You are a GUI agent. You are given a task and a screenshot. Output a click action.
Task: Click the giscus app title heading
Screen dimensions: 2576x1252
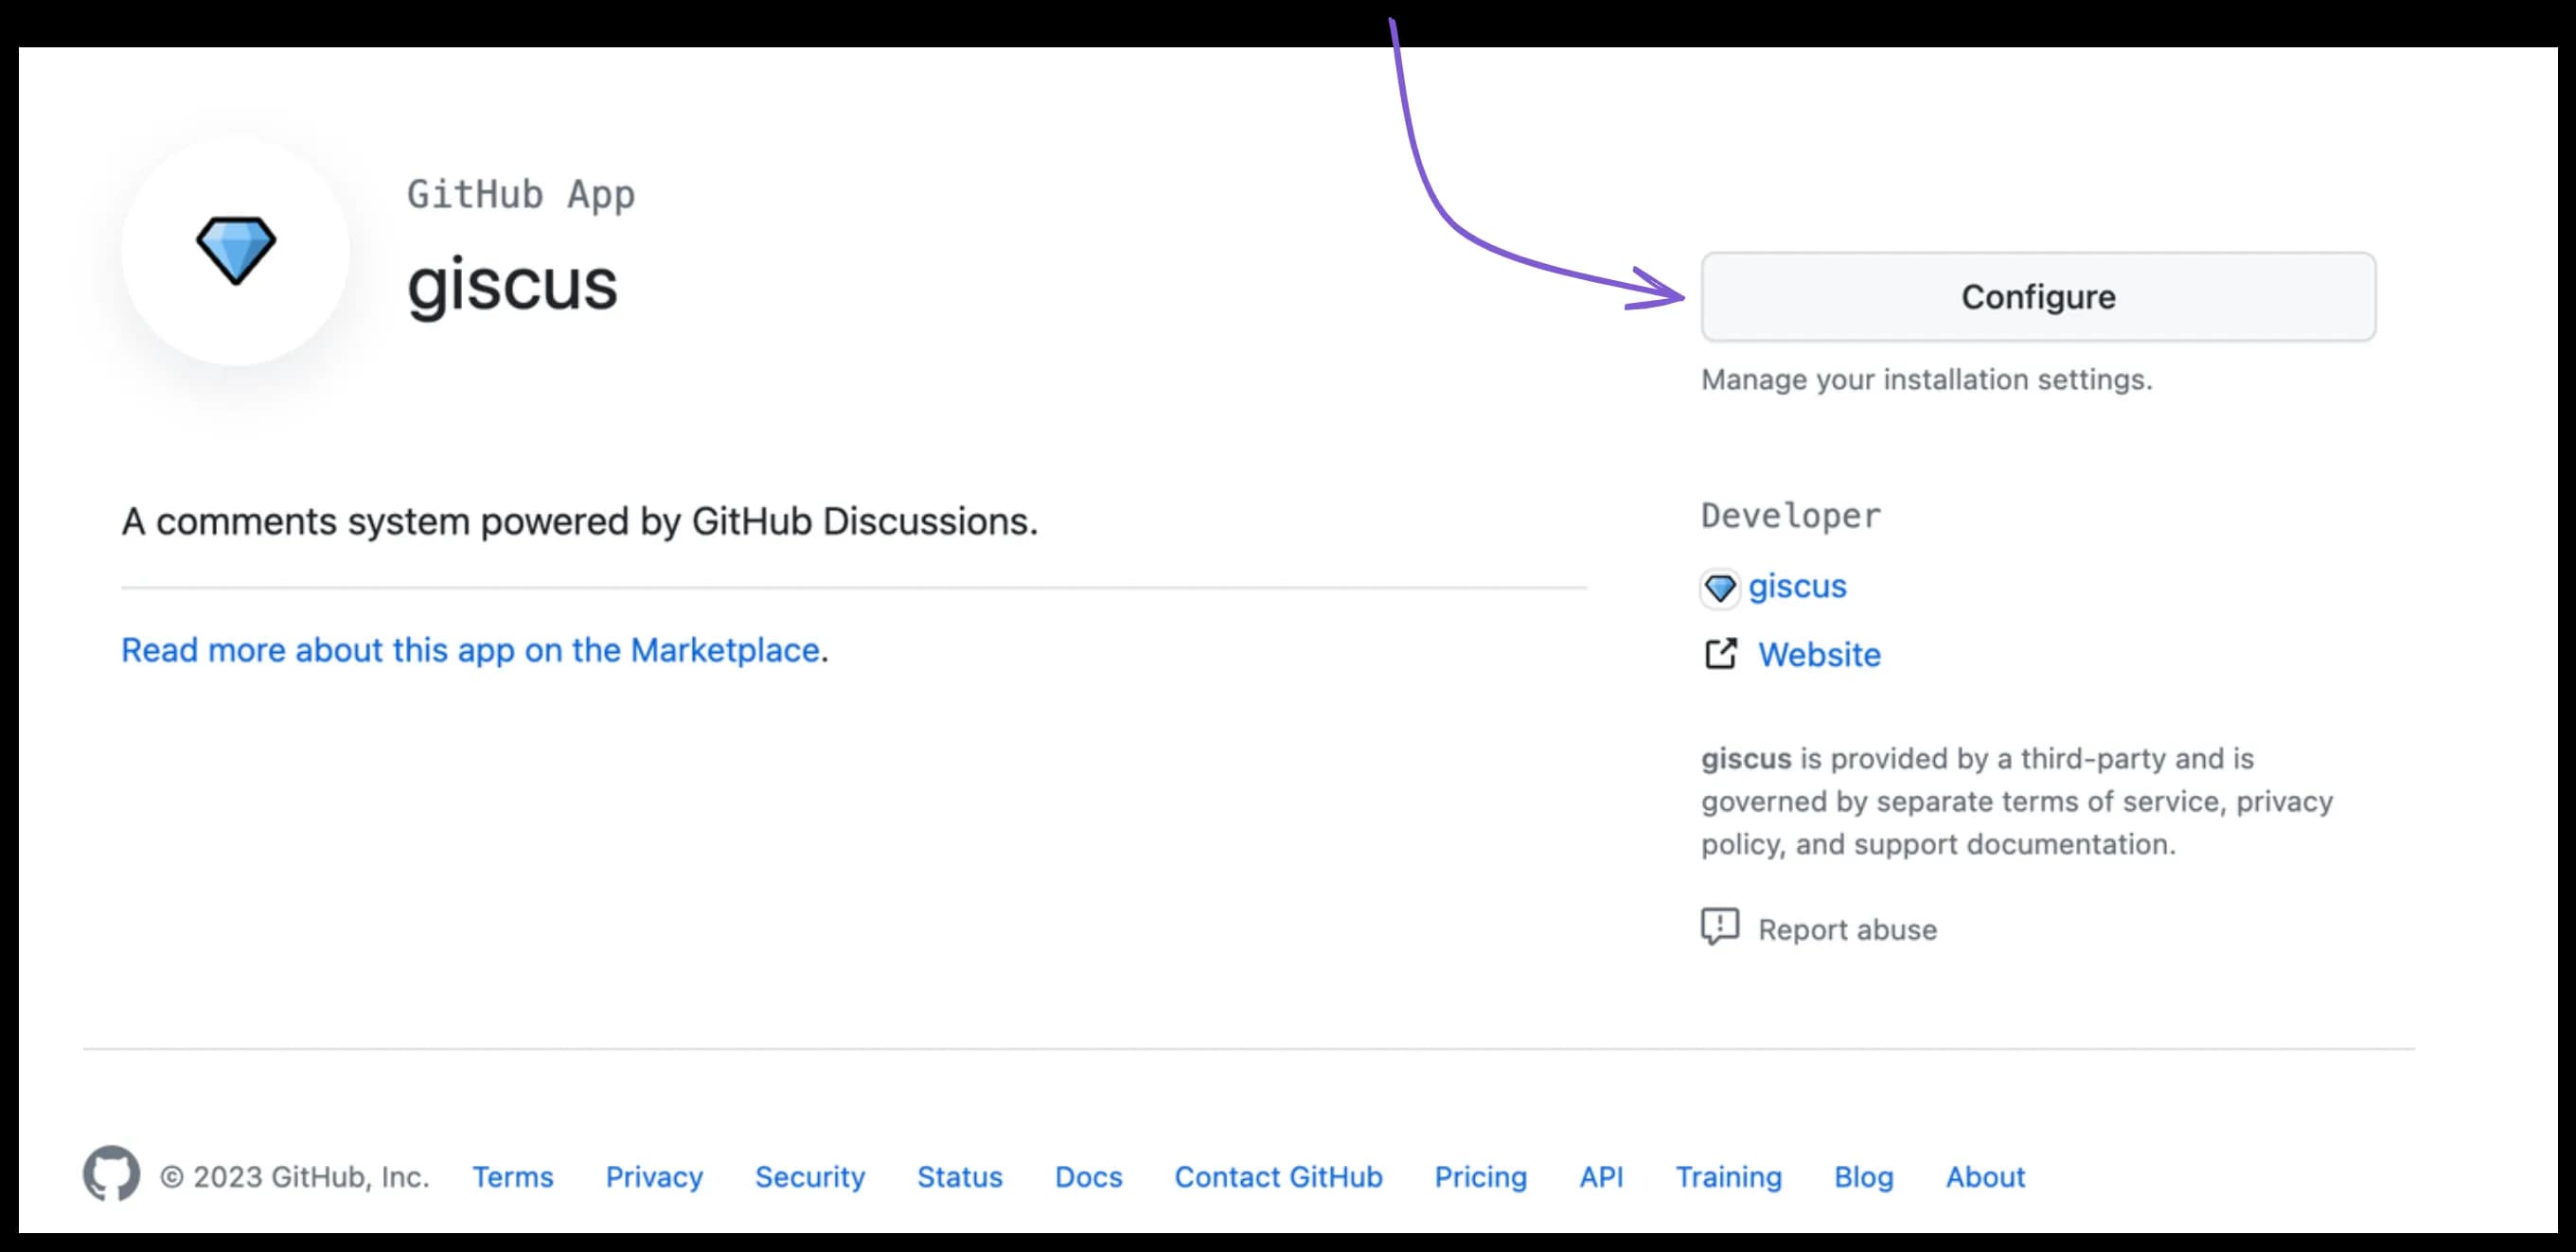(x=512, y=285)
